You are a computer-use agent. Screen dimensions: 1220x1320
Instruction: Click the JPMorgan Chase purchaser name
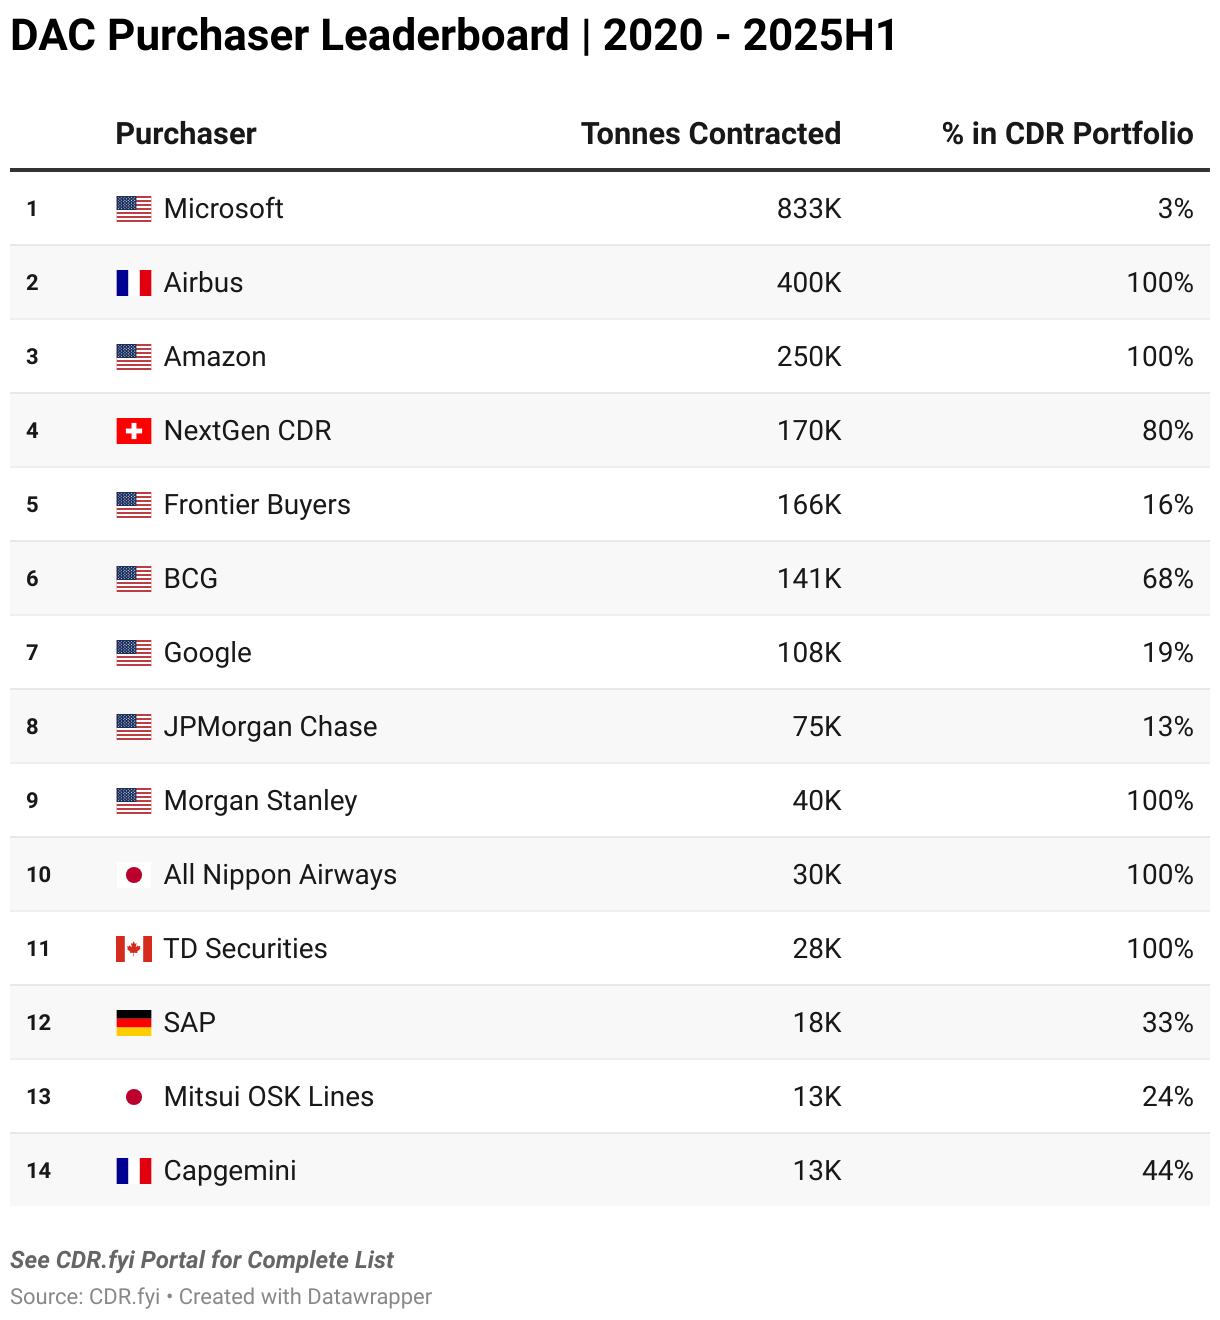click(270, 727)
